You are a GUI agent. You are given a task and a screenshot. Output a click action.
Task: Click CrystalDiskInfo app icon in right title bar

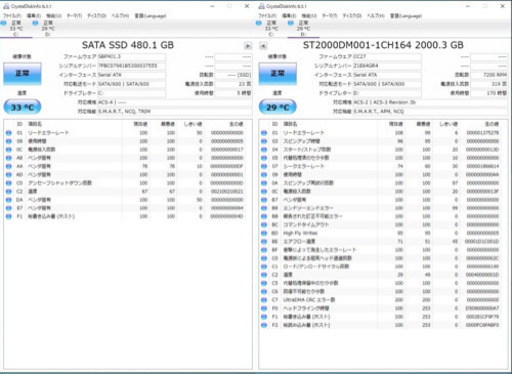click(262, 6)
